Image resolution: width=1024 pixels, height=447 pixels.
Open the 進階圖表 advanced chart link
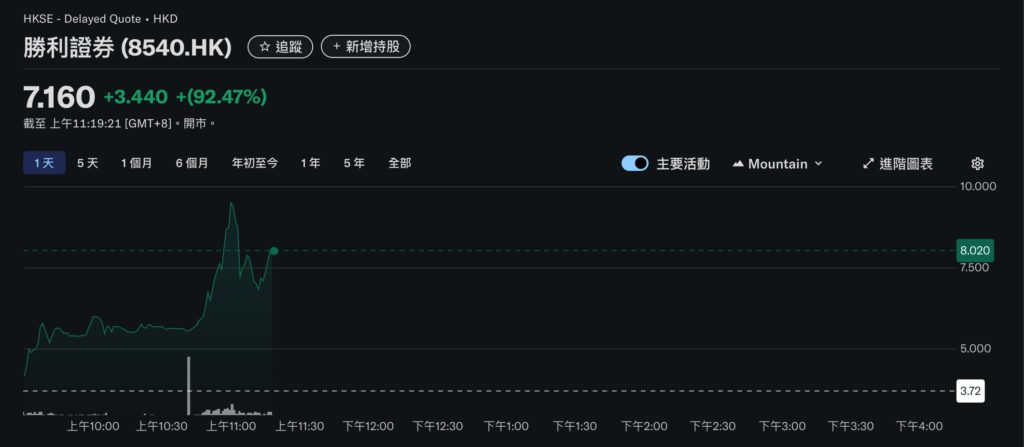click(906, 163)
